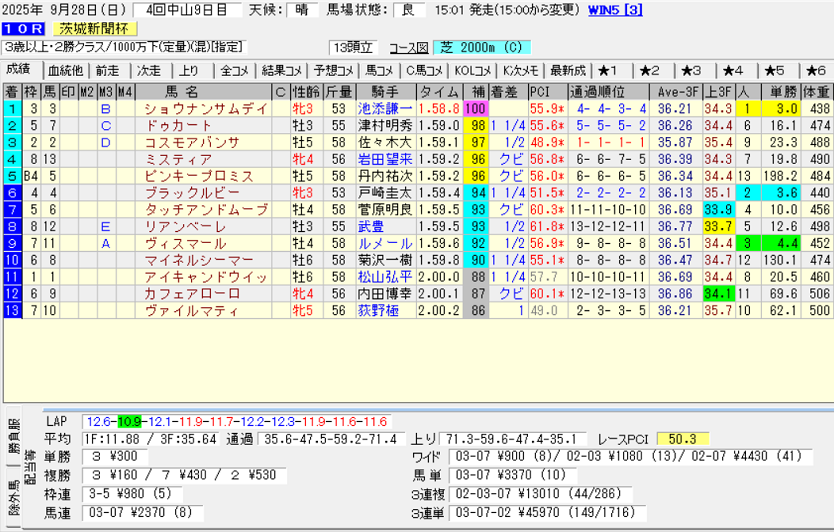Click the 単勝 odds column header
The image size is (834, 532).
click(x=779, y=91)
